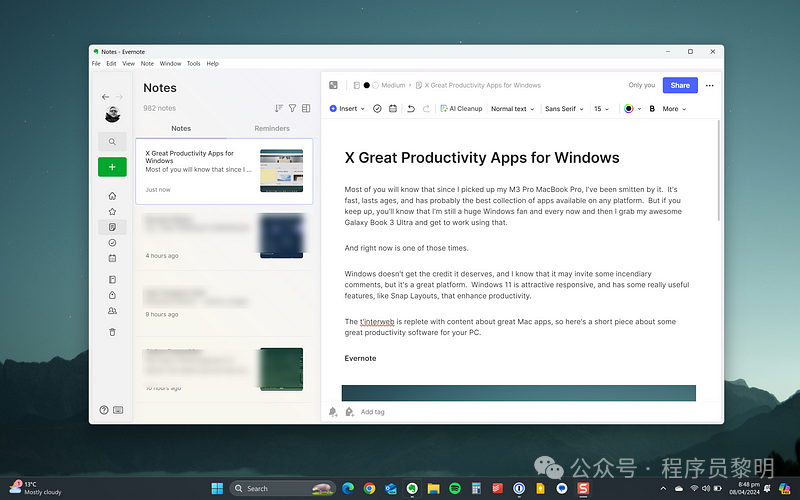
Task: Open the font size 15 dropdown
Action: coord(602,109)
